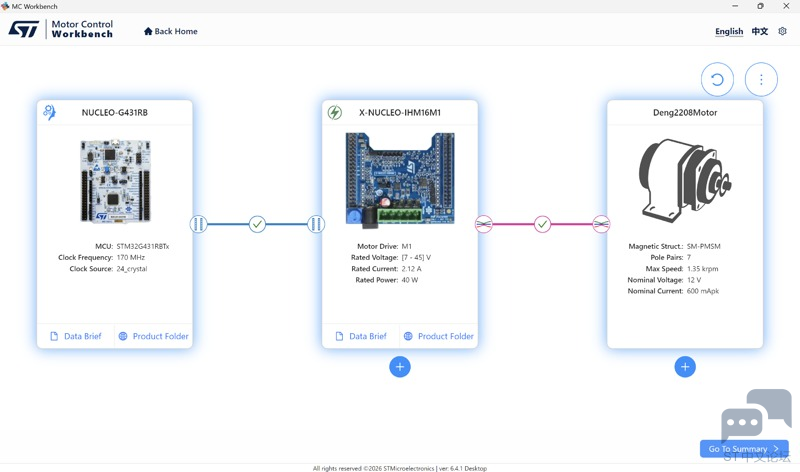Click the ST logo in the header
The width and height of the screenshot is (800, 472).
click(x=23, y=29)
